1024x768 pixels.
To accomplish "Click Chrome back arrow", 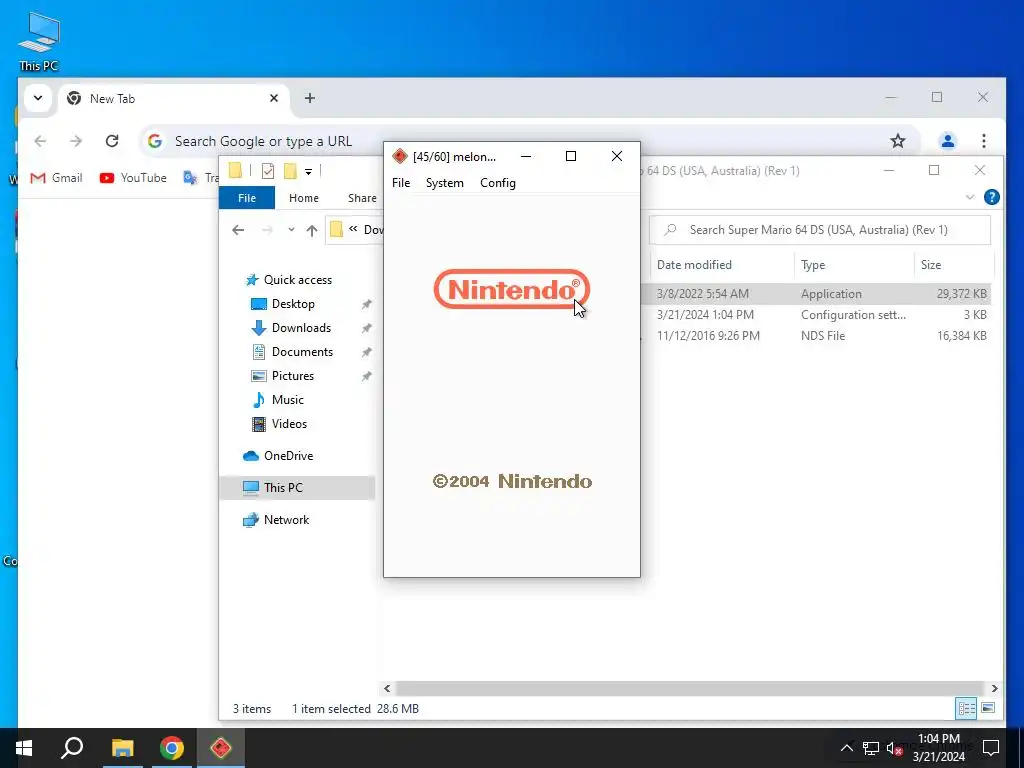I will 40,141.
